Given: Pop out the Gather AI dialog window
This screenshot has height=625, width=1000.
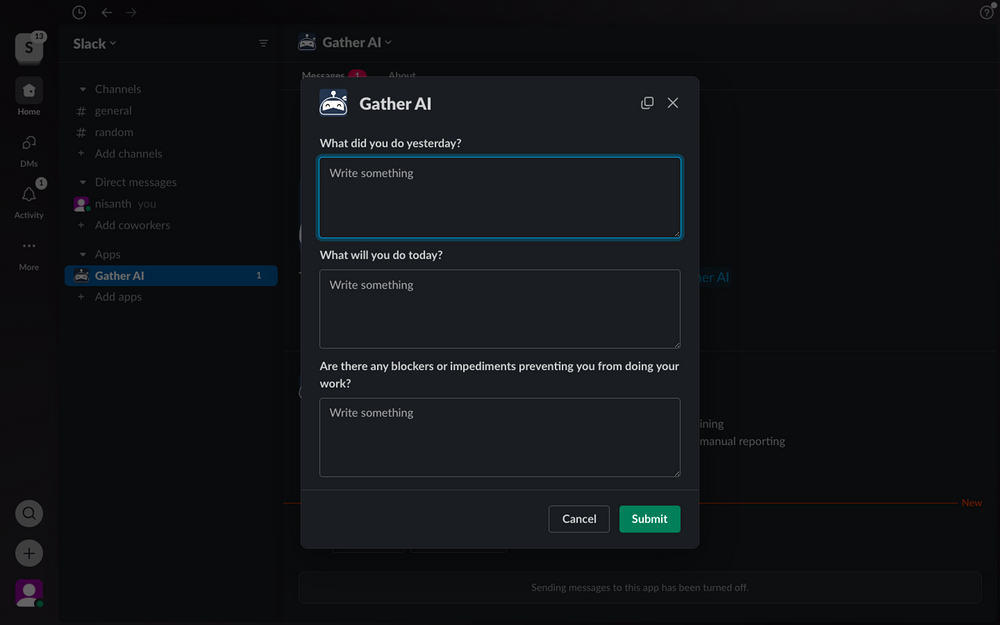Looking at the screenshot, I should coord(647,103).
